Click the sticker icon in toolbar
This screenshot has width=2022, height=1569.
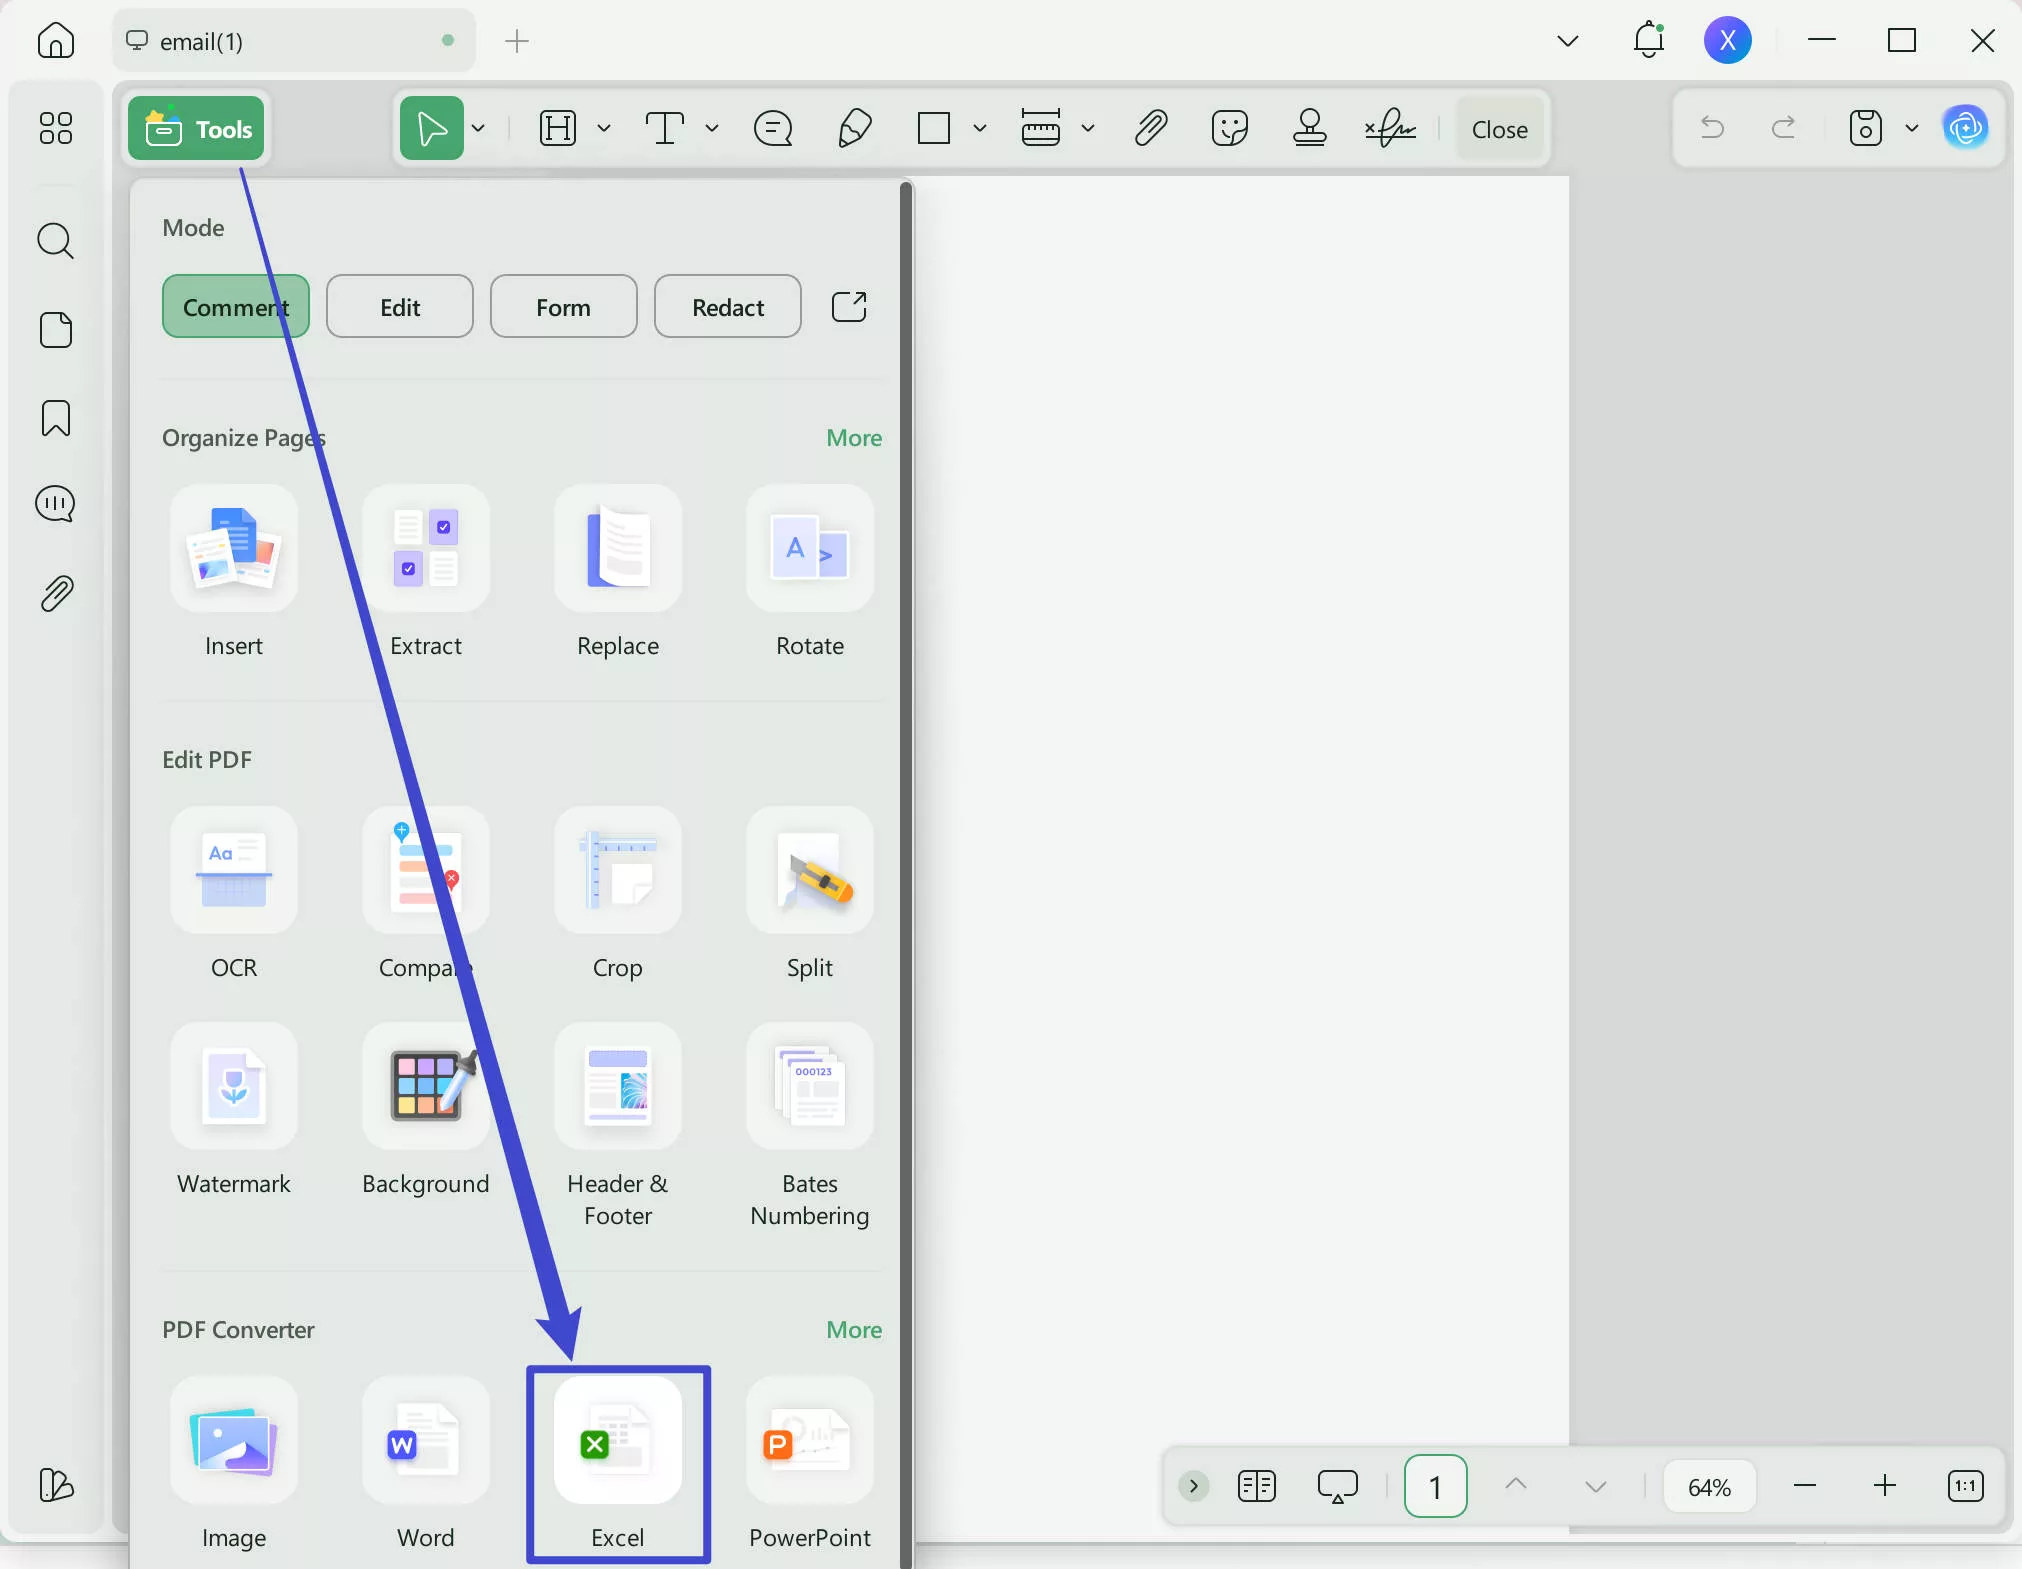1229,129
